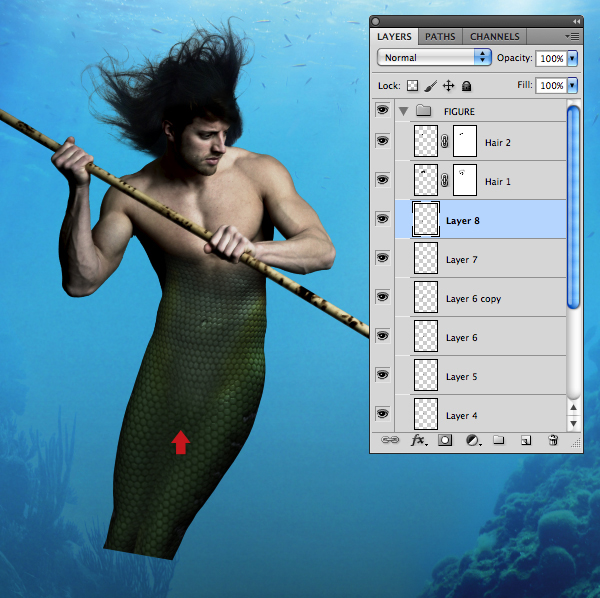Select the 'Hair 1' layer name

click(x=497, y=181)
